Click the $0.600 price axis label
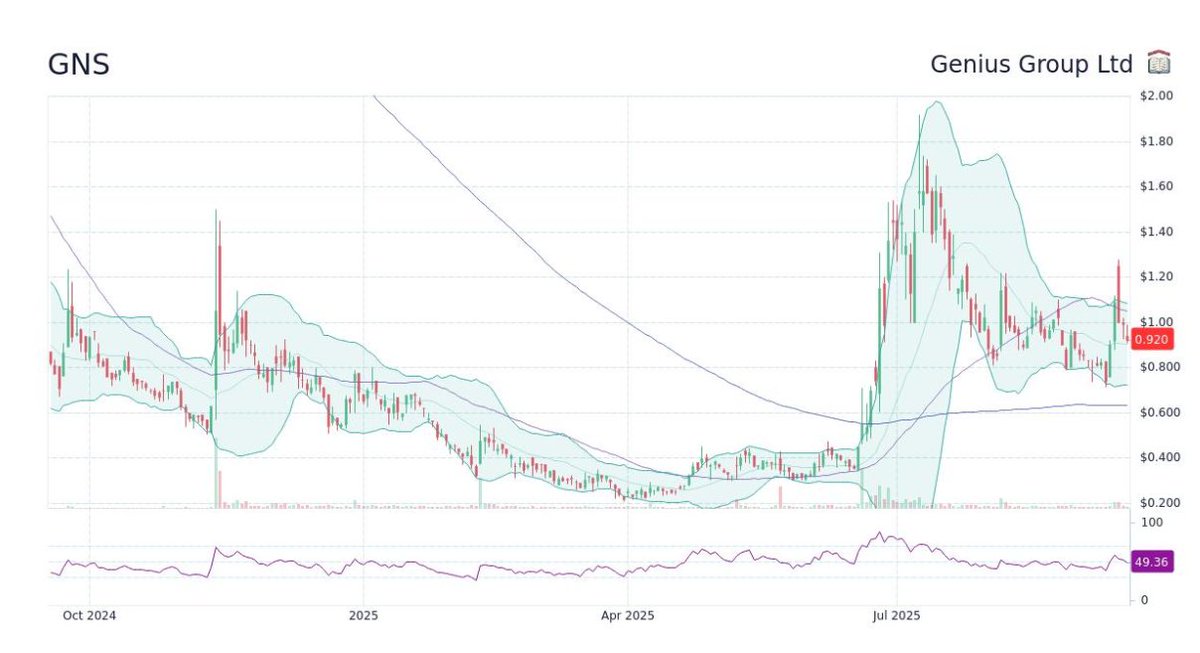Image resolution: width=1200 pixels, height=653 pixels. click(1158, 412)
